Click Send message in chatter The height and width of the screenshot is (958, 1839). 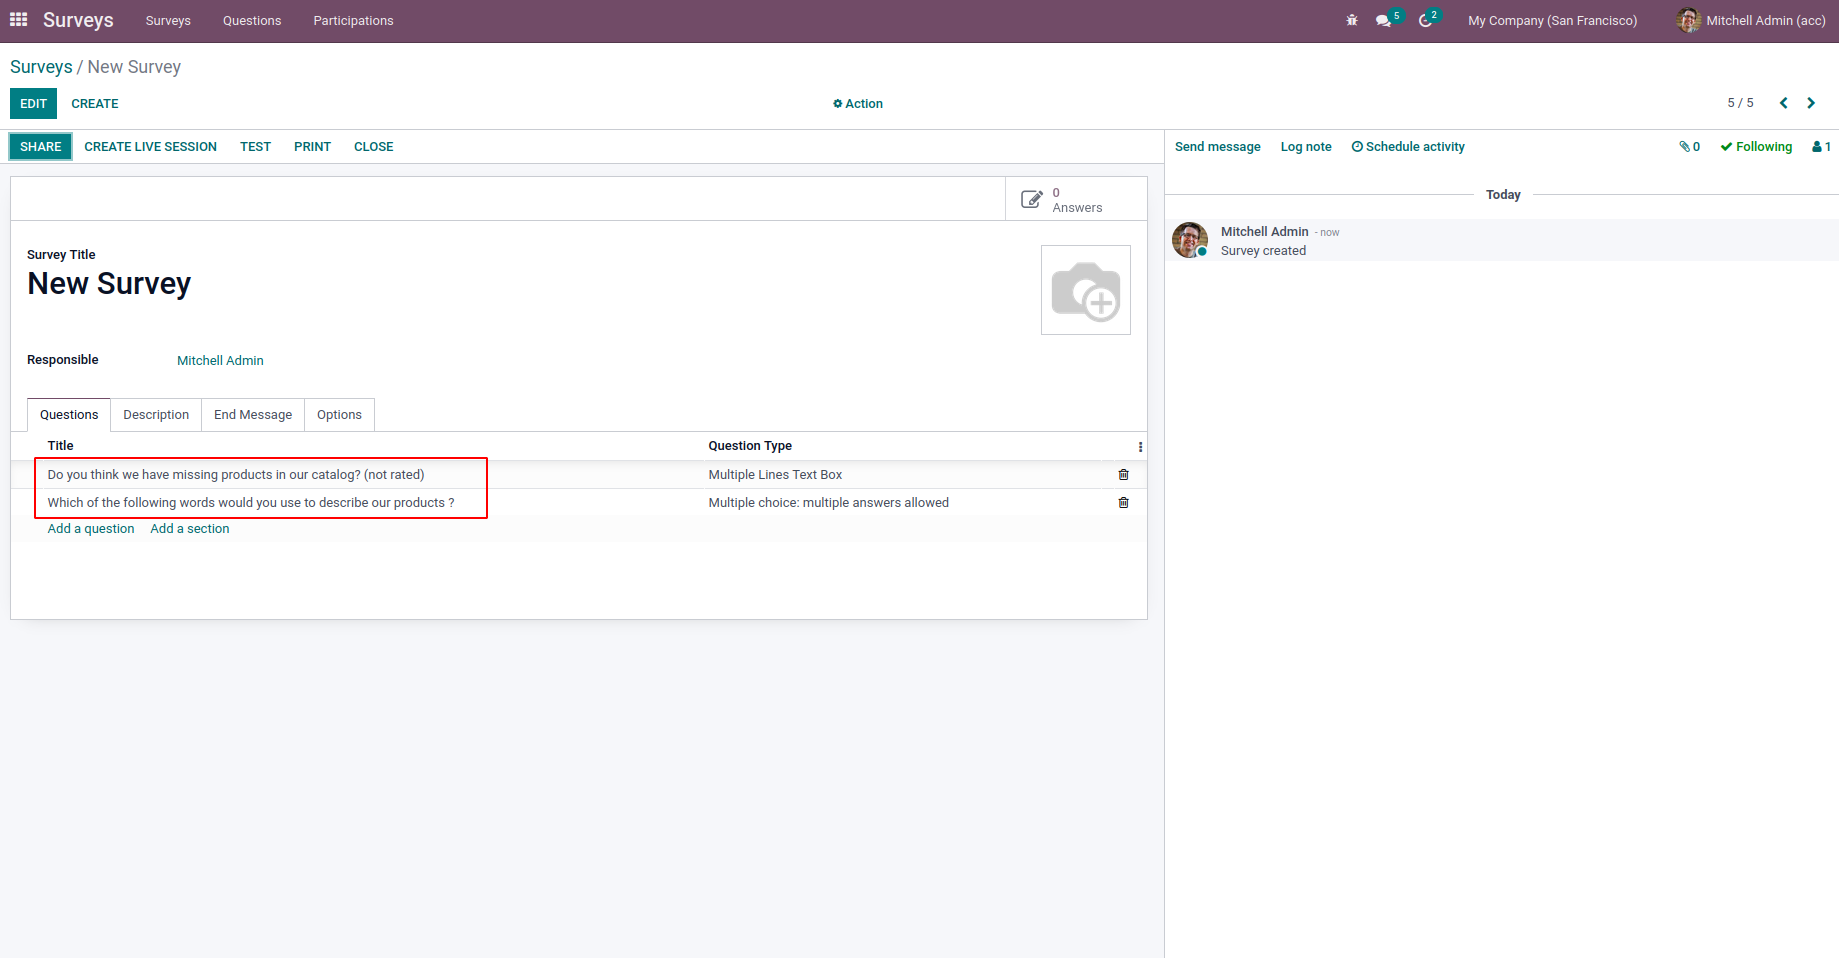click(1218, 147)
